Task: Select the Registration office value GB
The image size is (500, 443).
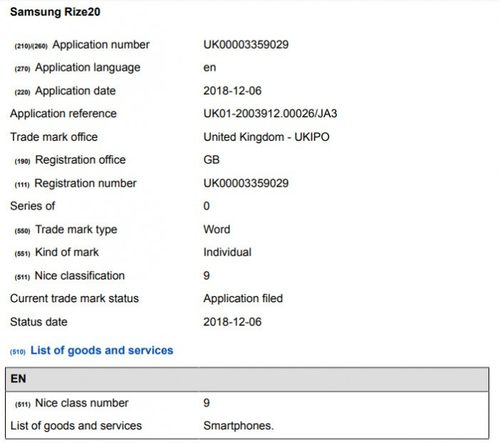Action: (211, 160)
